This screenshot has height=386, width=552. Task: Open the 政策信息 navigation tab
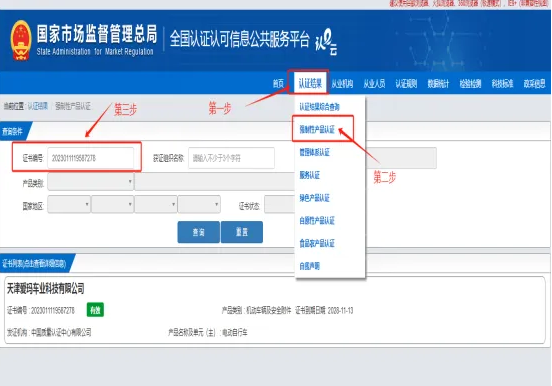pos(534,83)
